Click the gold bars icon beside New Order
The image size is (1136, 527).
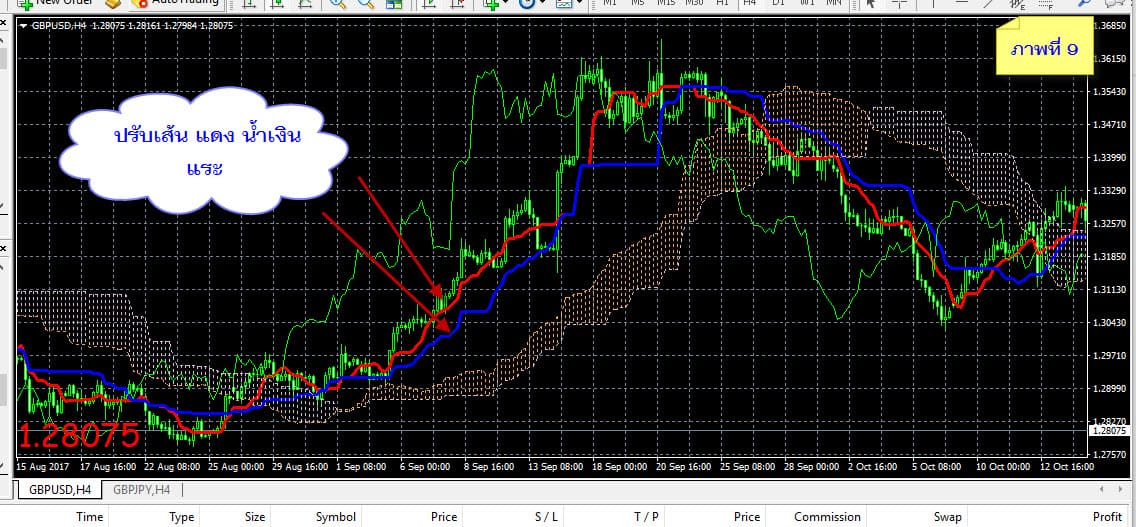point(112,4)
